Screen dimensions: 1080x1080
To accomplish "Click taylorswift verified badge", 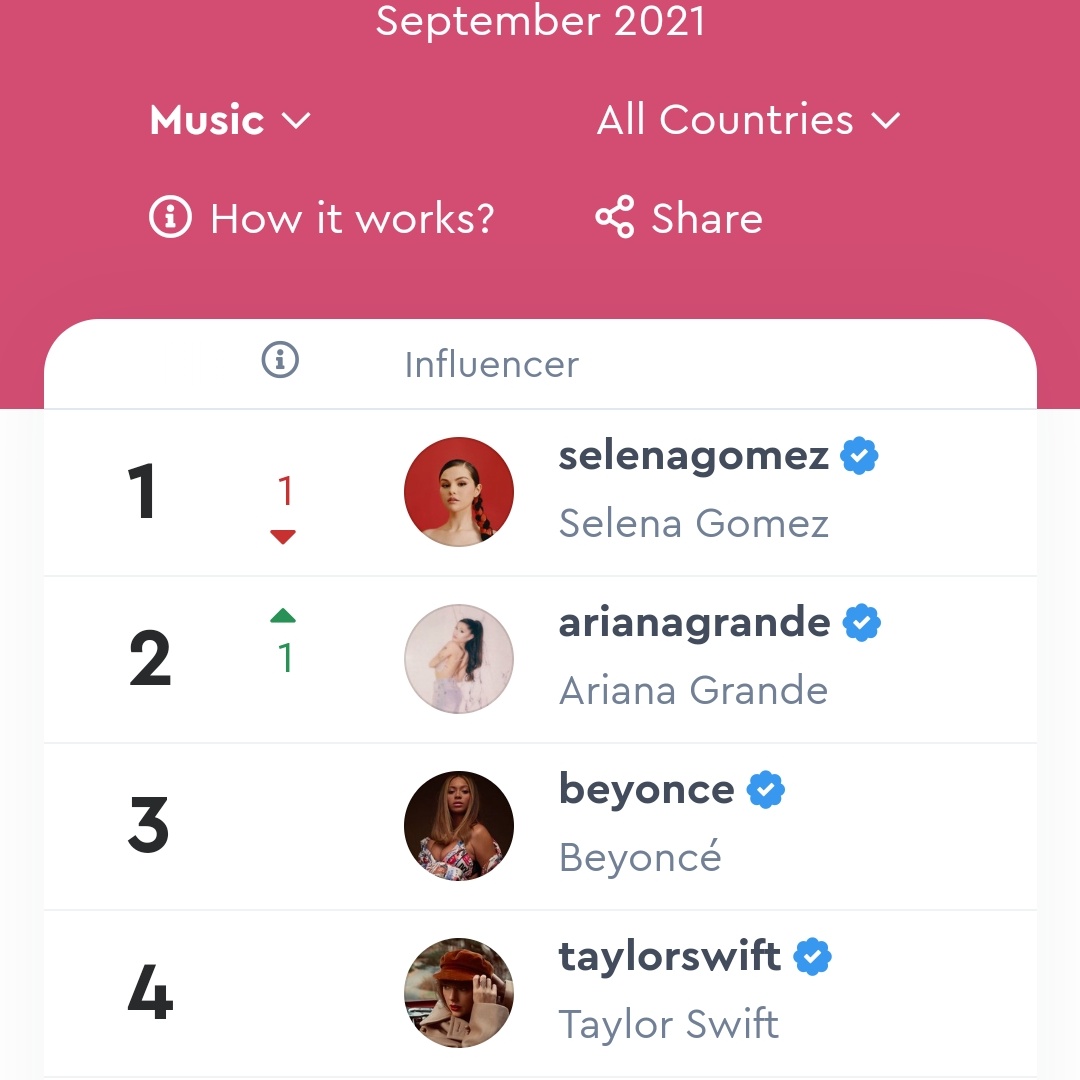I will click(813, 957).
